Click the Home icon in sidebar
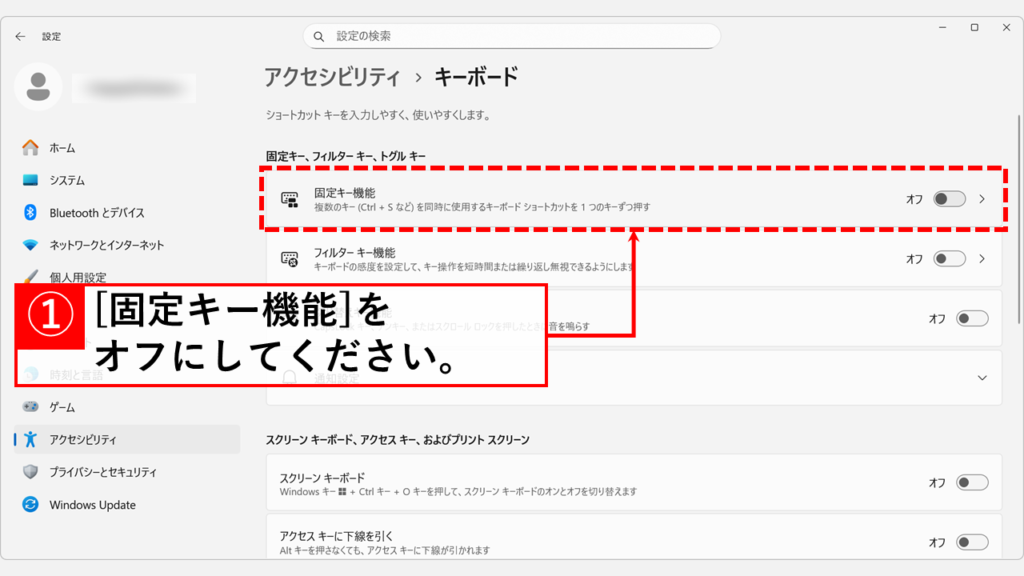 click(30, 148)
